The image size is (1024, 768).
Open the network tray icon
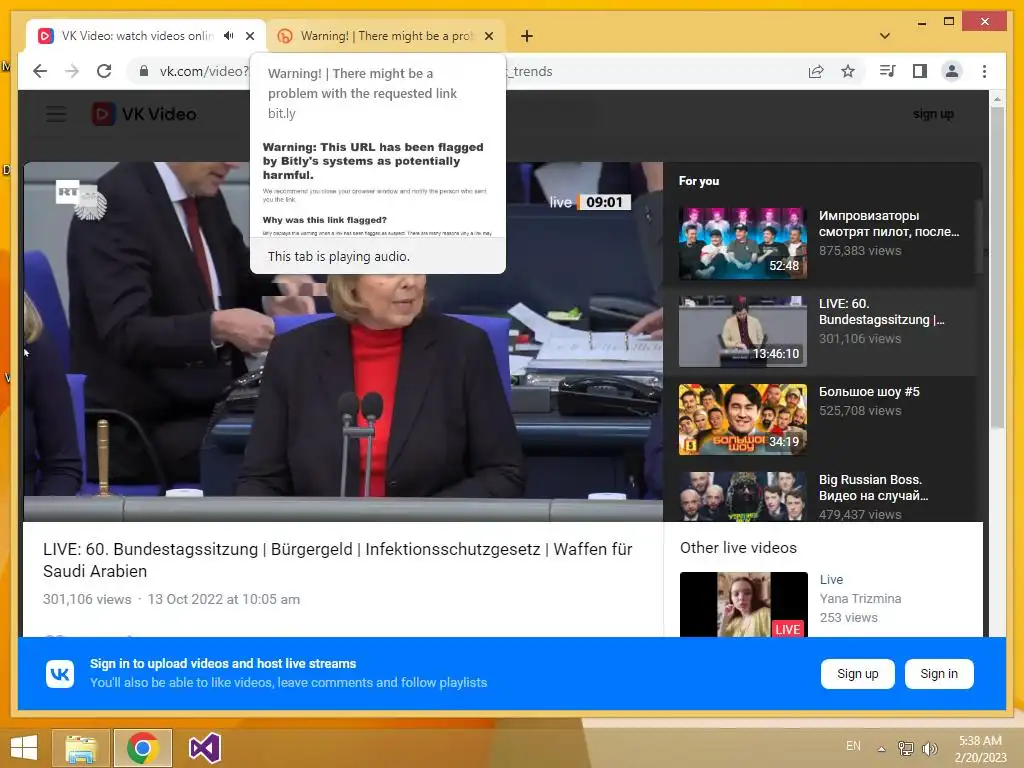click(x=906, y=748)
